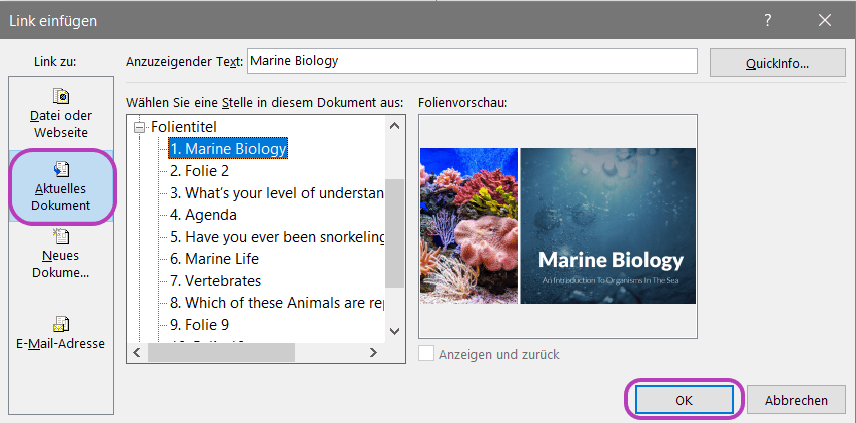Select the Neues Dokument link option
Viewport: 856px width, 423px height.
60,253
